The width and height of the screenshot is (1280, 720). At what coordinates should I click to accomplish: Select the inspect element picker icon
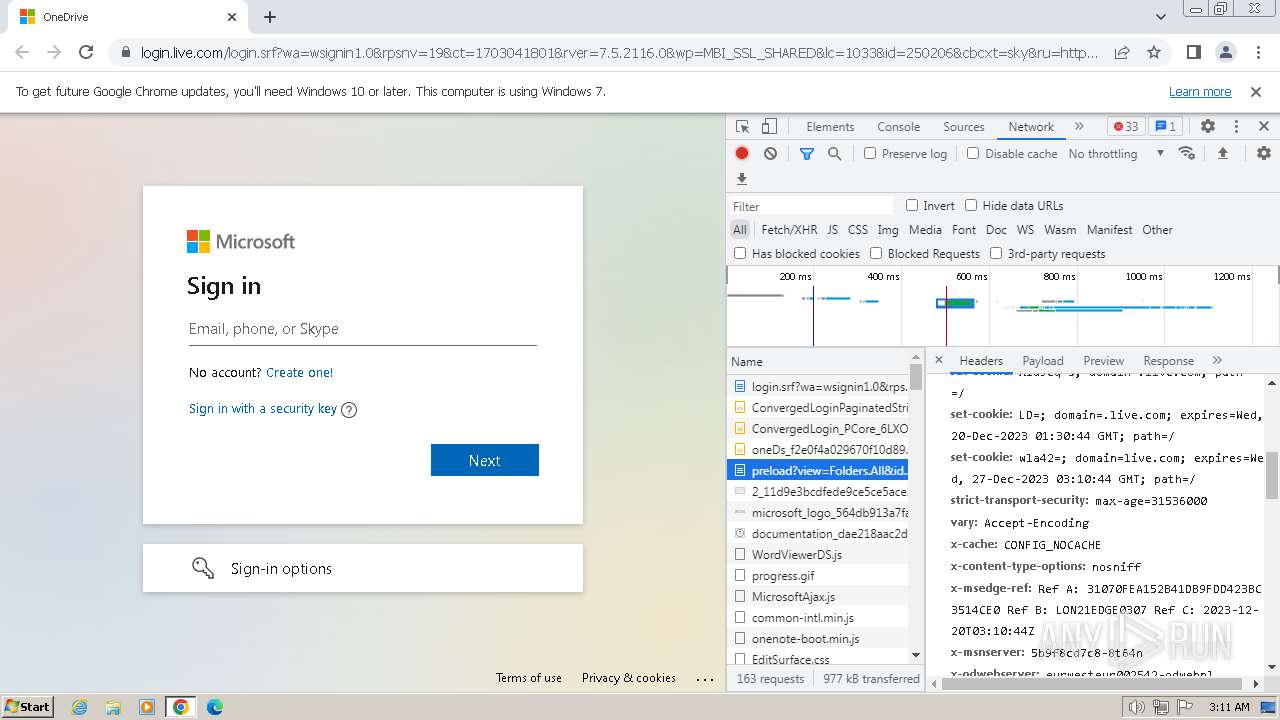(x=742, y=127)
